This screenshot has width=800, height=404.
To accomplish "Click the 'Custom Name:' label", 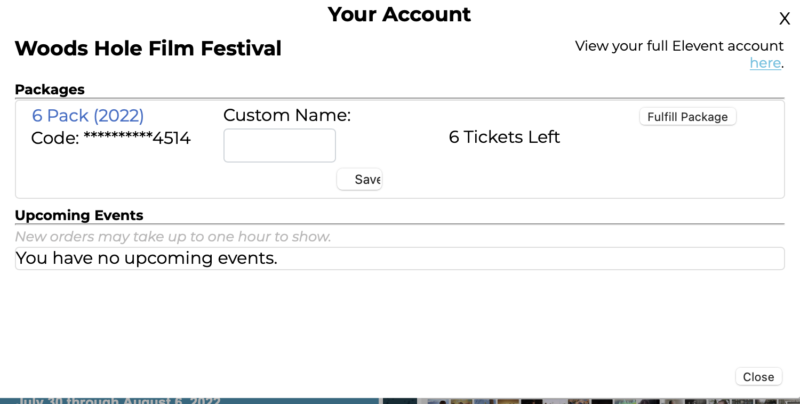I will (x=287, y=115).
